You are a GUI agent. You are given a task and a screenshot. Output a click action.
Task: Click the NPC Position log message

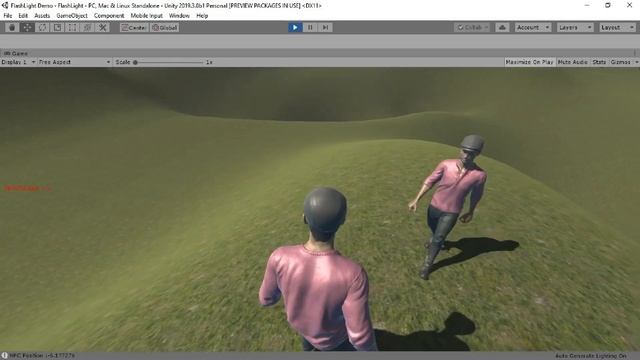pyautogui.click(x=42, y=356)
